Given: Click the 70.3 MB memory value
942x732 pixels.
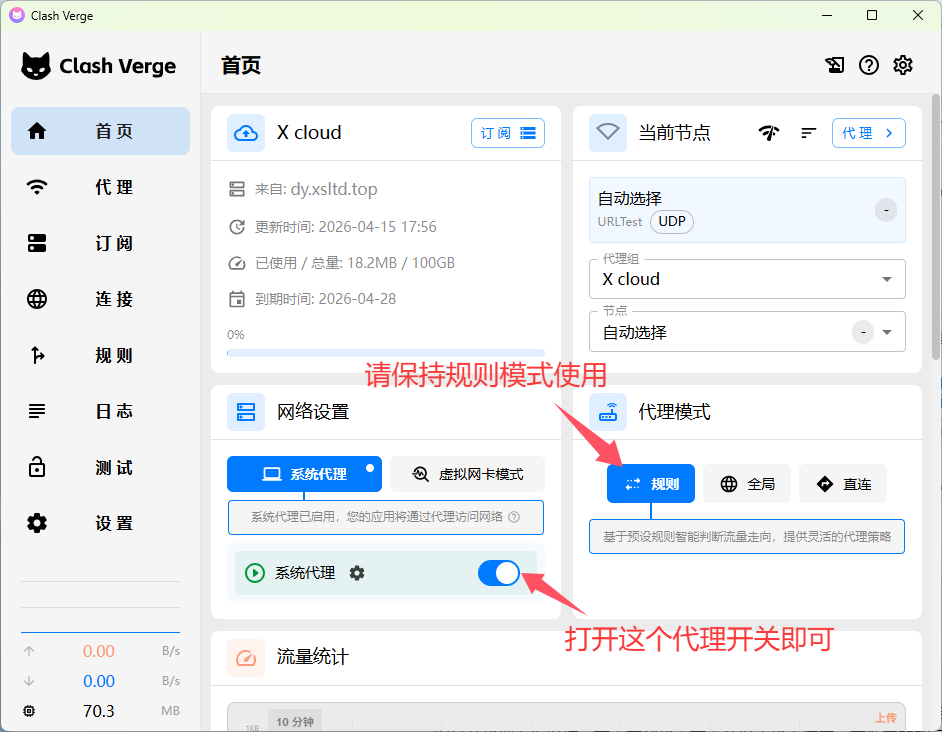Looking at the screenshot, I should click(x=99, y=711).
